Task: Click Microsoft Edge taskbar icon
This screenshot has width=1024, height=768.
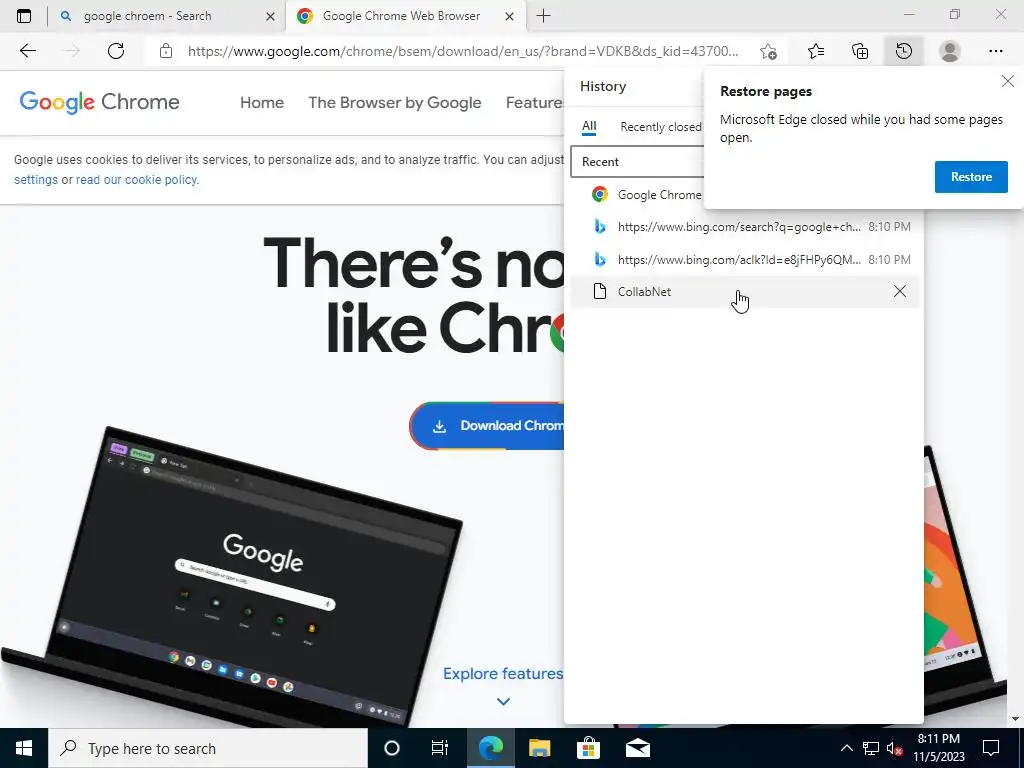Action: click(490, 748)
